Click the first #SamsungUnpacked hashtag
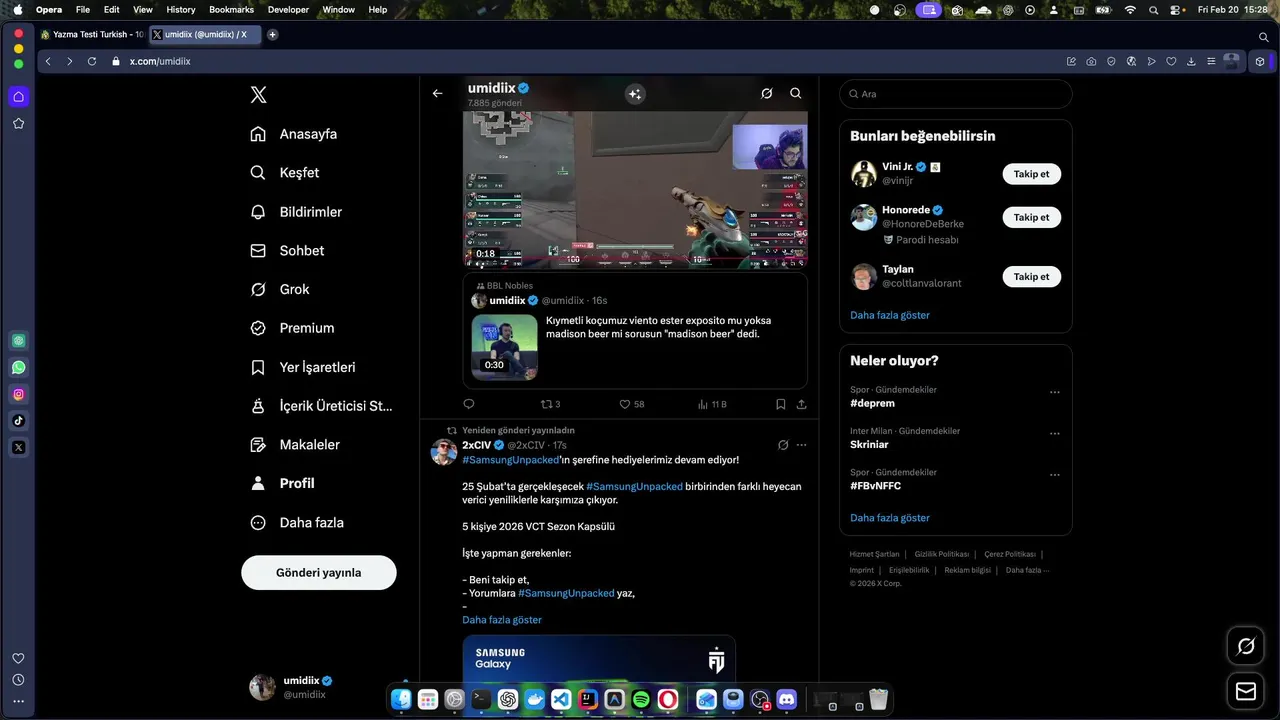 [x=510, y=459]
